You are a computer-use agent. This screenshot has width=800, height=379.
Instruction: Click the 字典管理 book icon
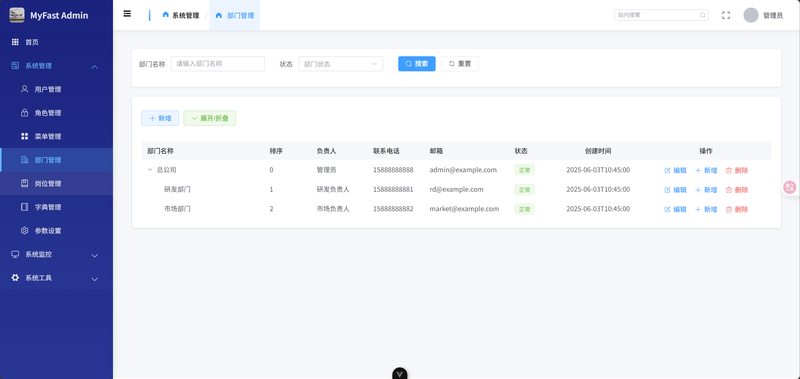(x=24, y=207)
